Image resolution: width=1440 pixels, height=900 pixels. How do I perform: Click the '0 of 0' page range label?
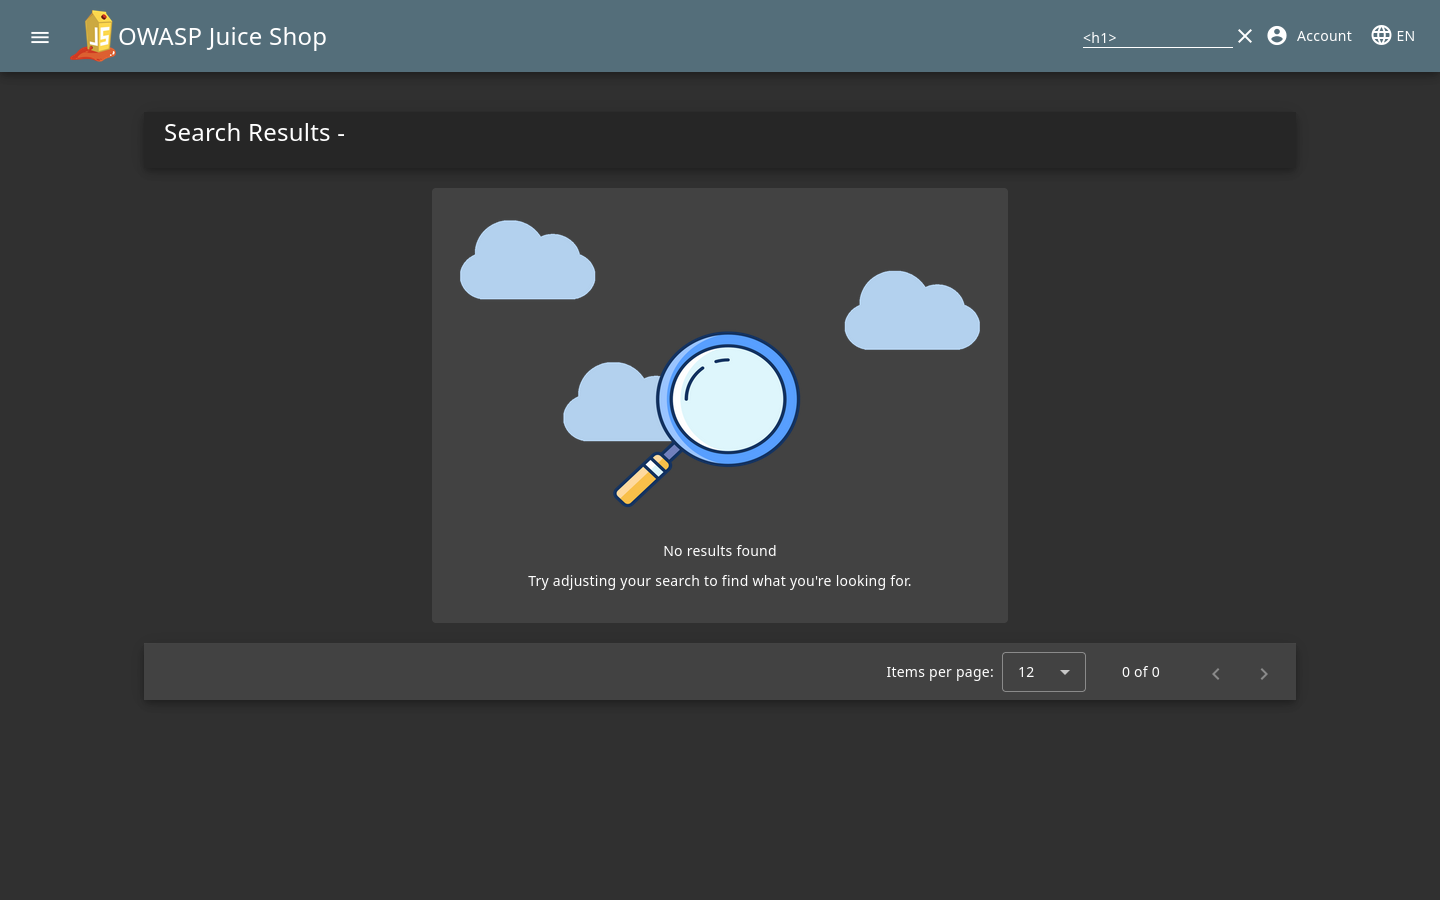(1140, 672)
